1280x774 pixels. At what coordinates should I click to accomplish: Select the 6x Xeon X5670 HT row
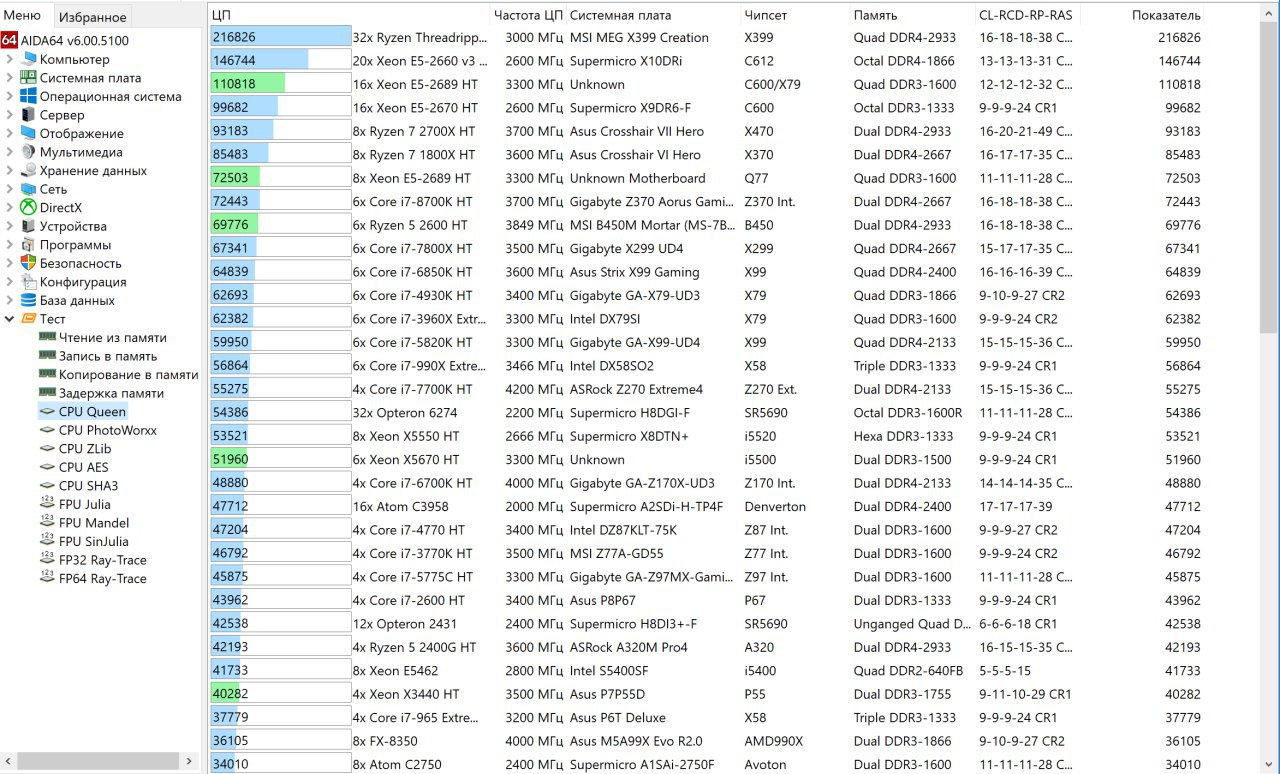coord(705,460)
